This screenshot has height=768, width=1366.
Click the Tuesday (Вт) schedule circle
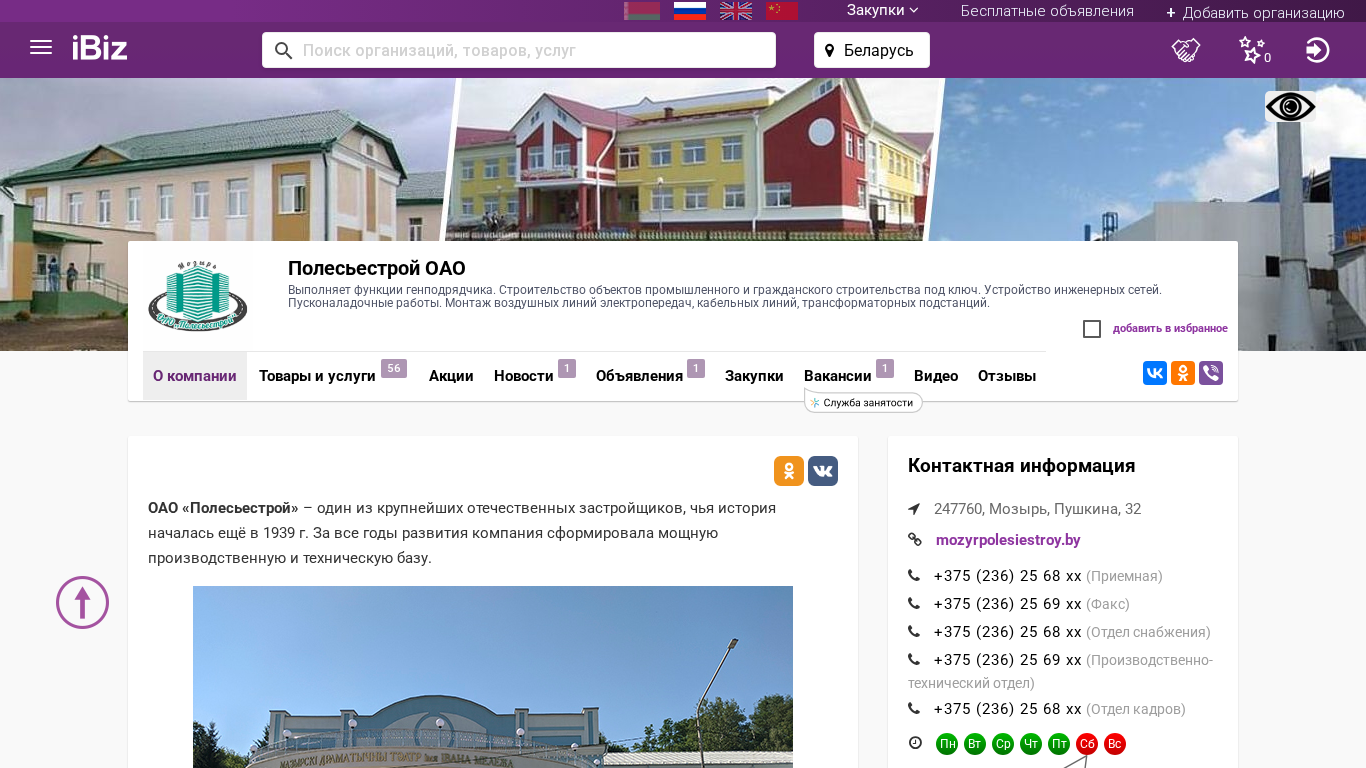[x=975, y=744]
